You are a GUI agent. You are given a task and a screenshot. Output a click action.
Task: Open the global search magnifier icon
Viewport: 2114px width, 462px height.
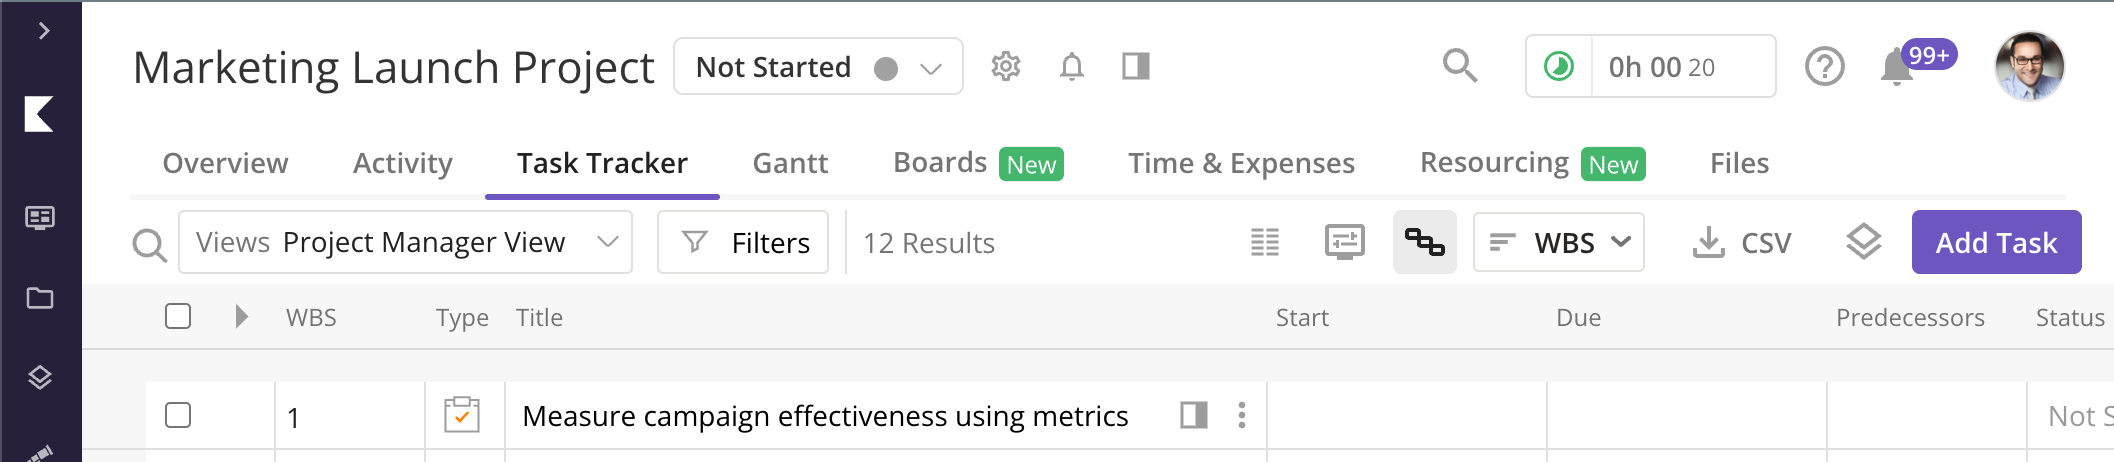pos(1460,66)
